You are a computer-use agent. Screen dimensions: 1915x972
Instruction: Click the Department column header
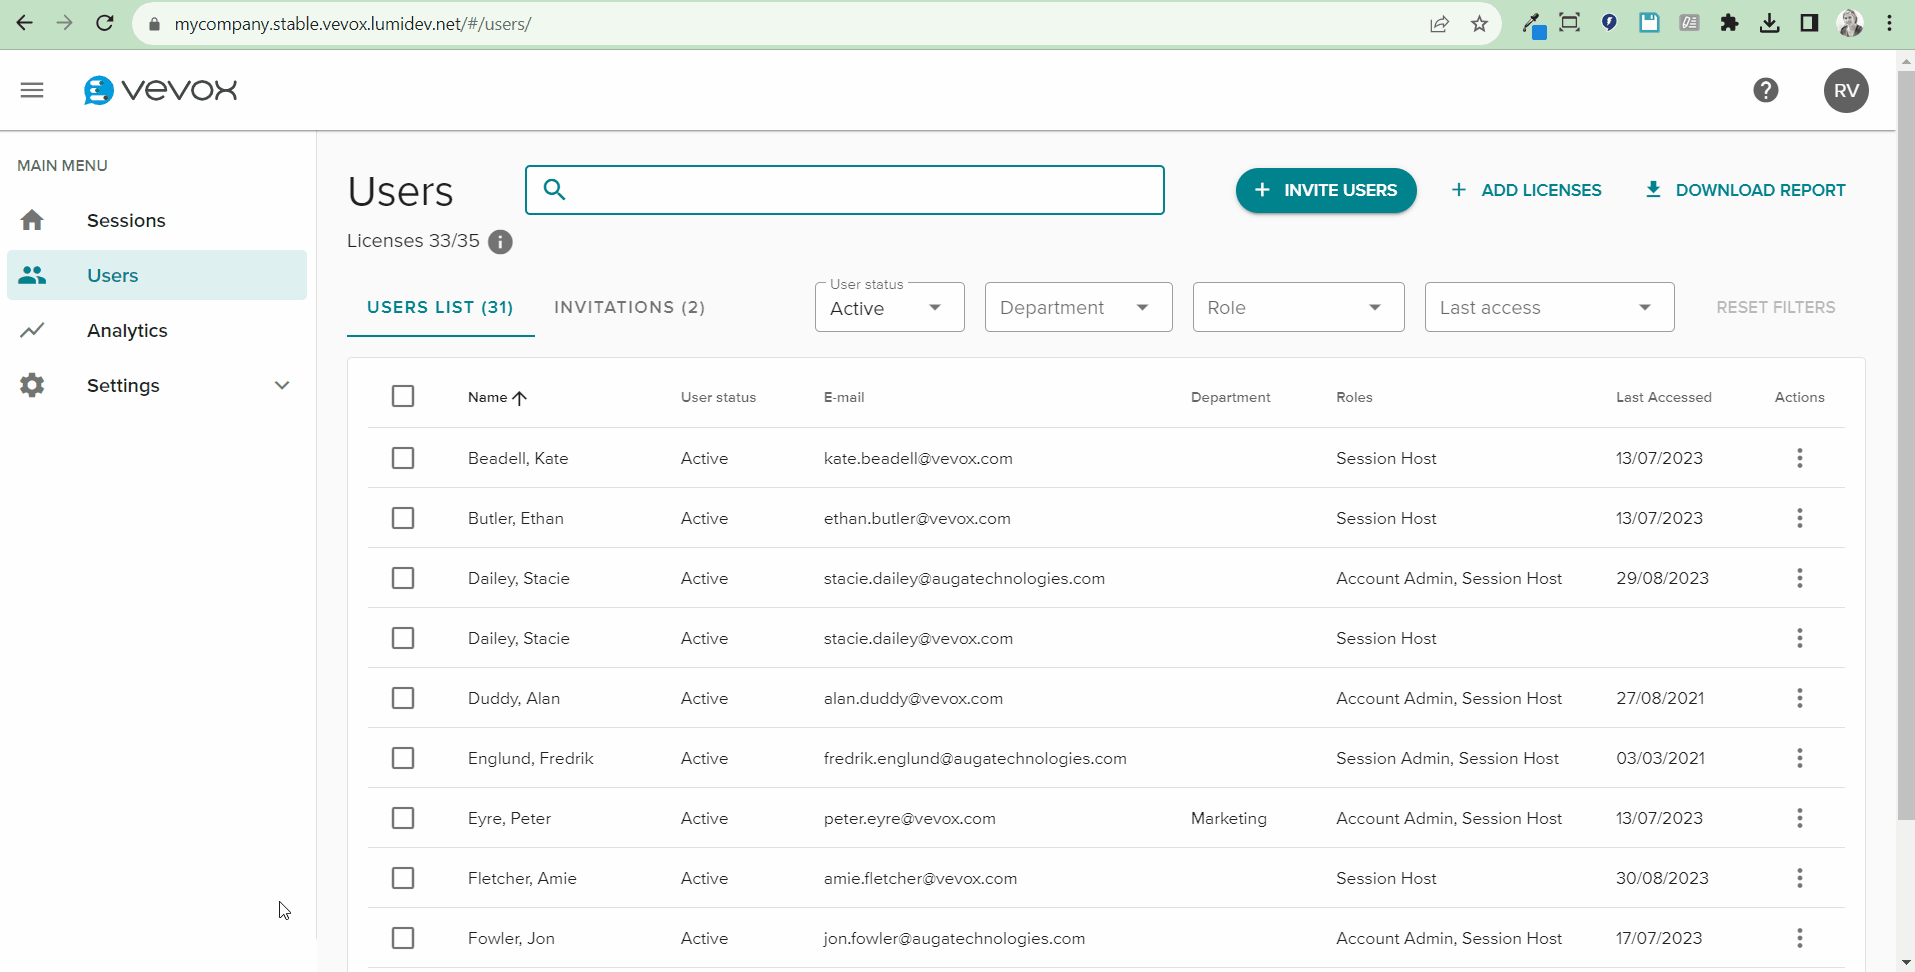(x=1231, y=397)
